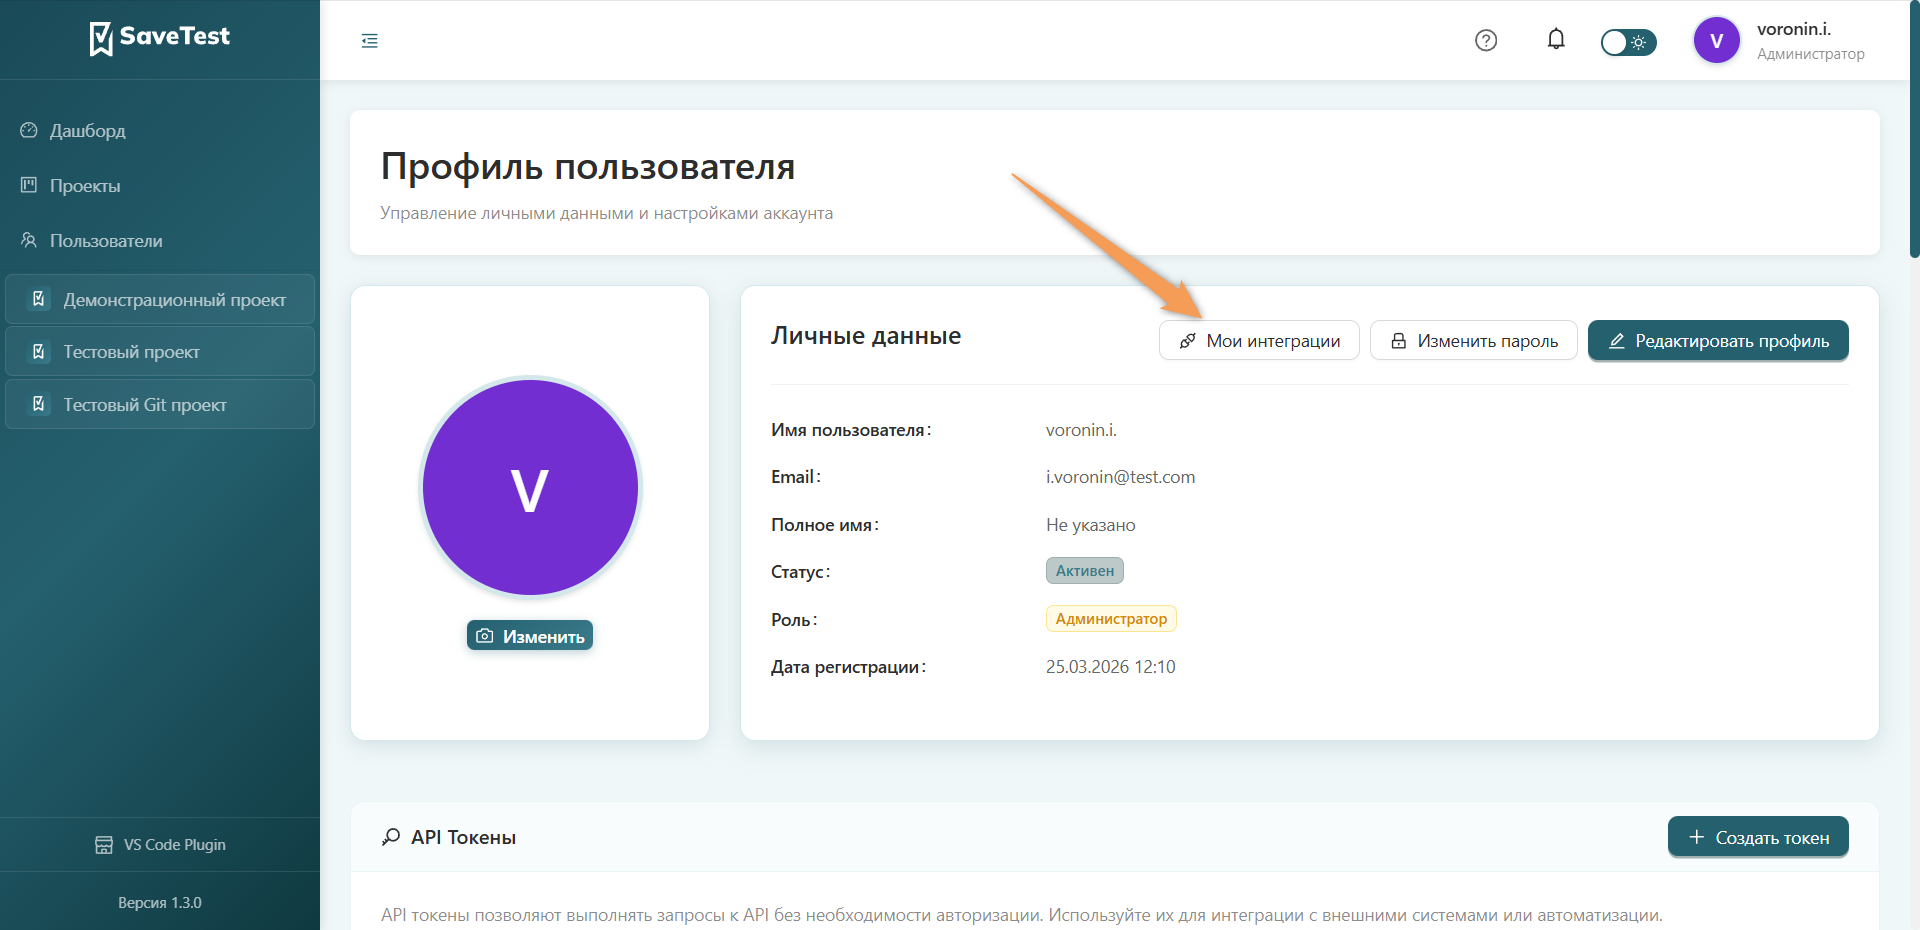The width and height of the screenshot is (1920, 930).
Task: Click the Проекты board icon
Action: click(x=29, y=185)
